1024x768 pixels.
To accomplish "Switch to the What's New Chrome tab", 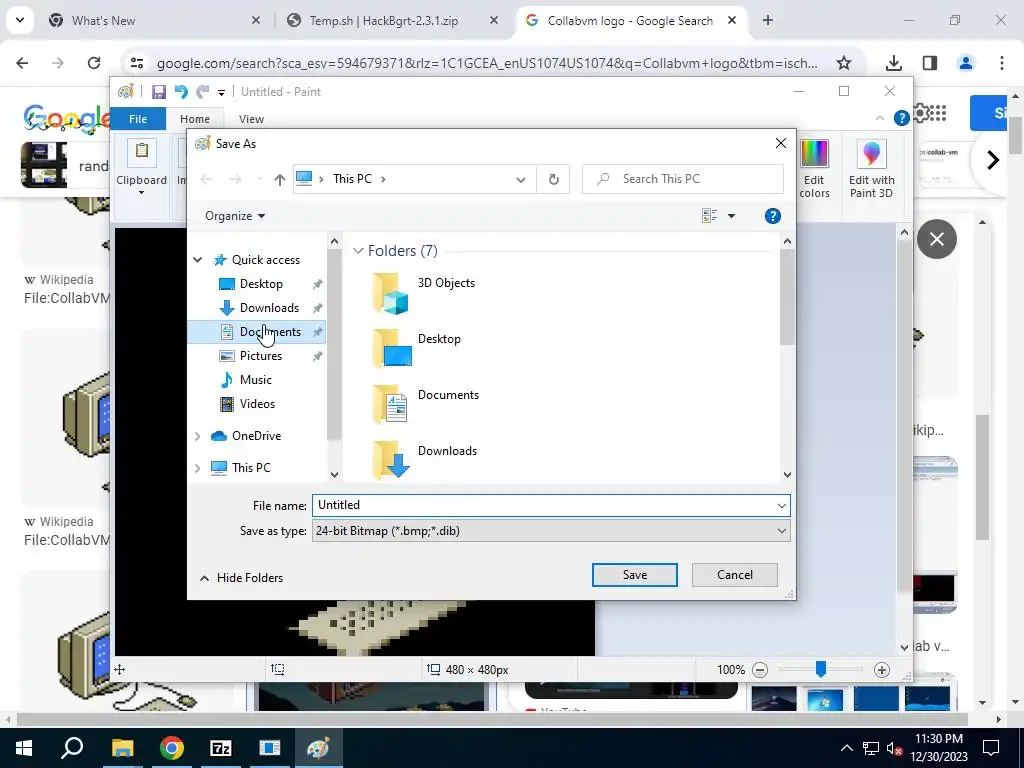I will point(157,20).
